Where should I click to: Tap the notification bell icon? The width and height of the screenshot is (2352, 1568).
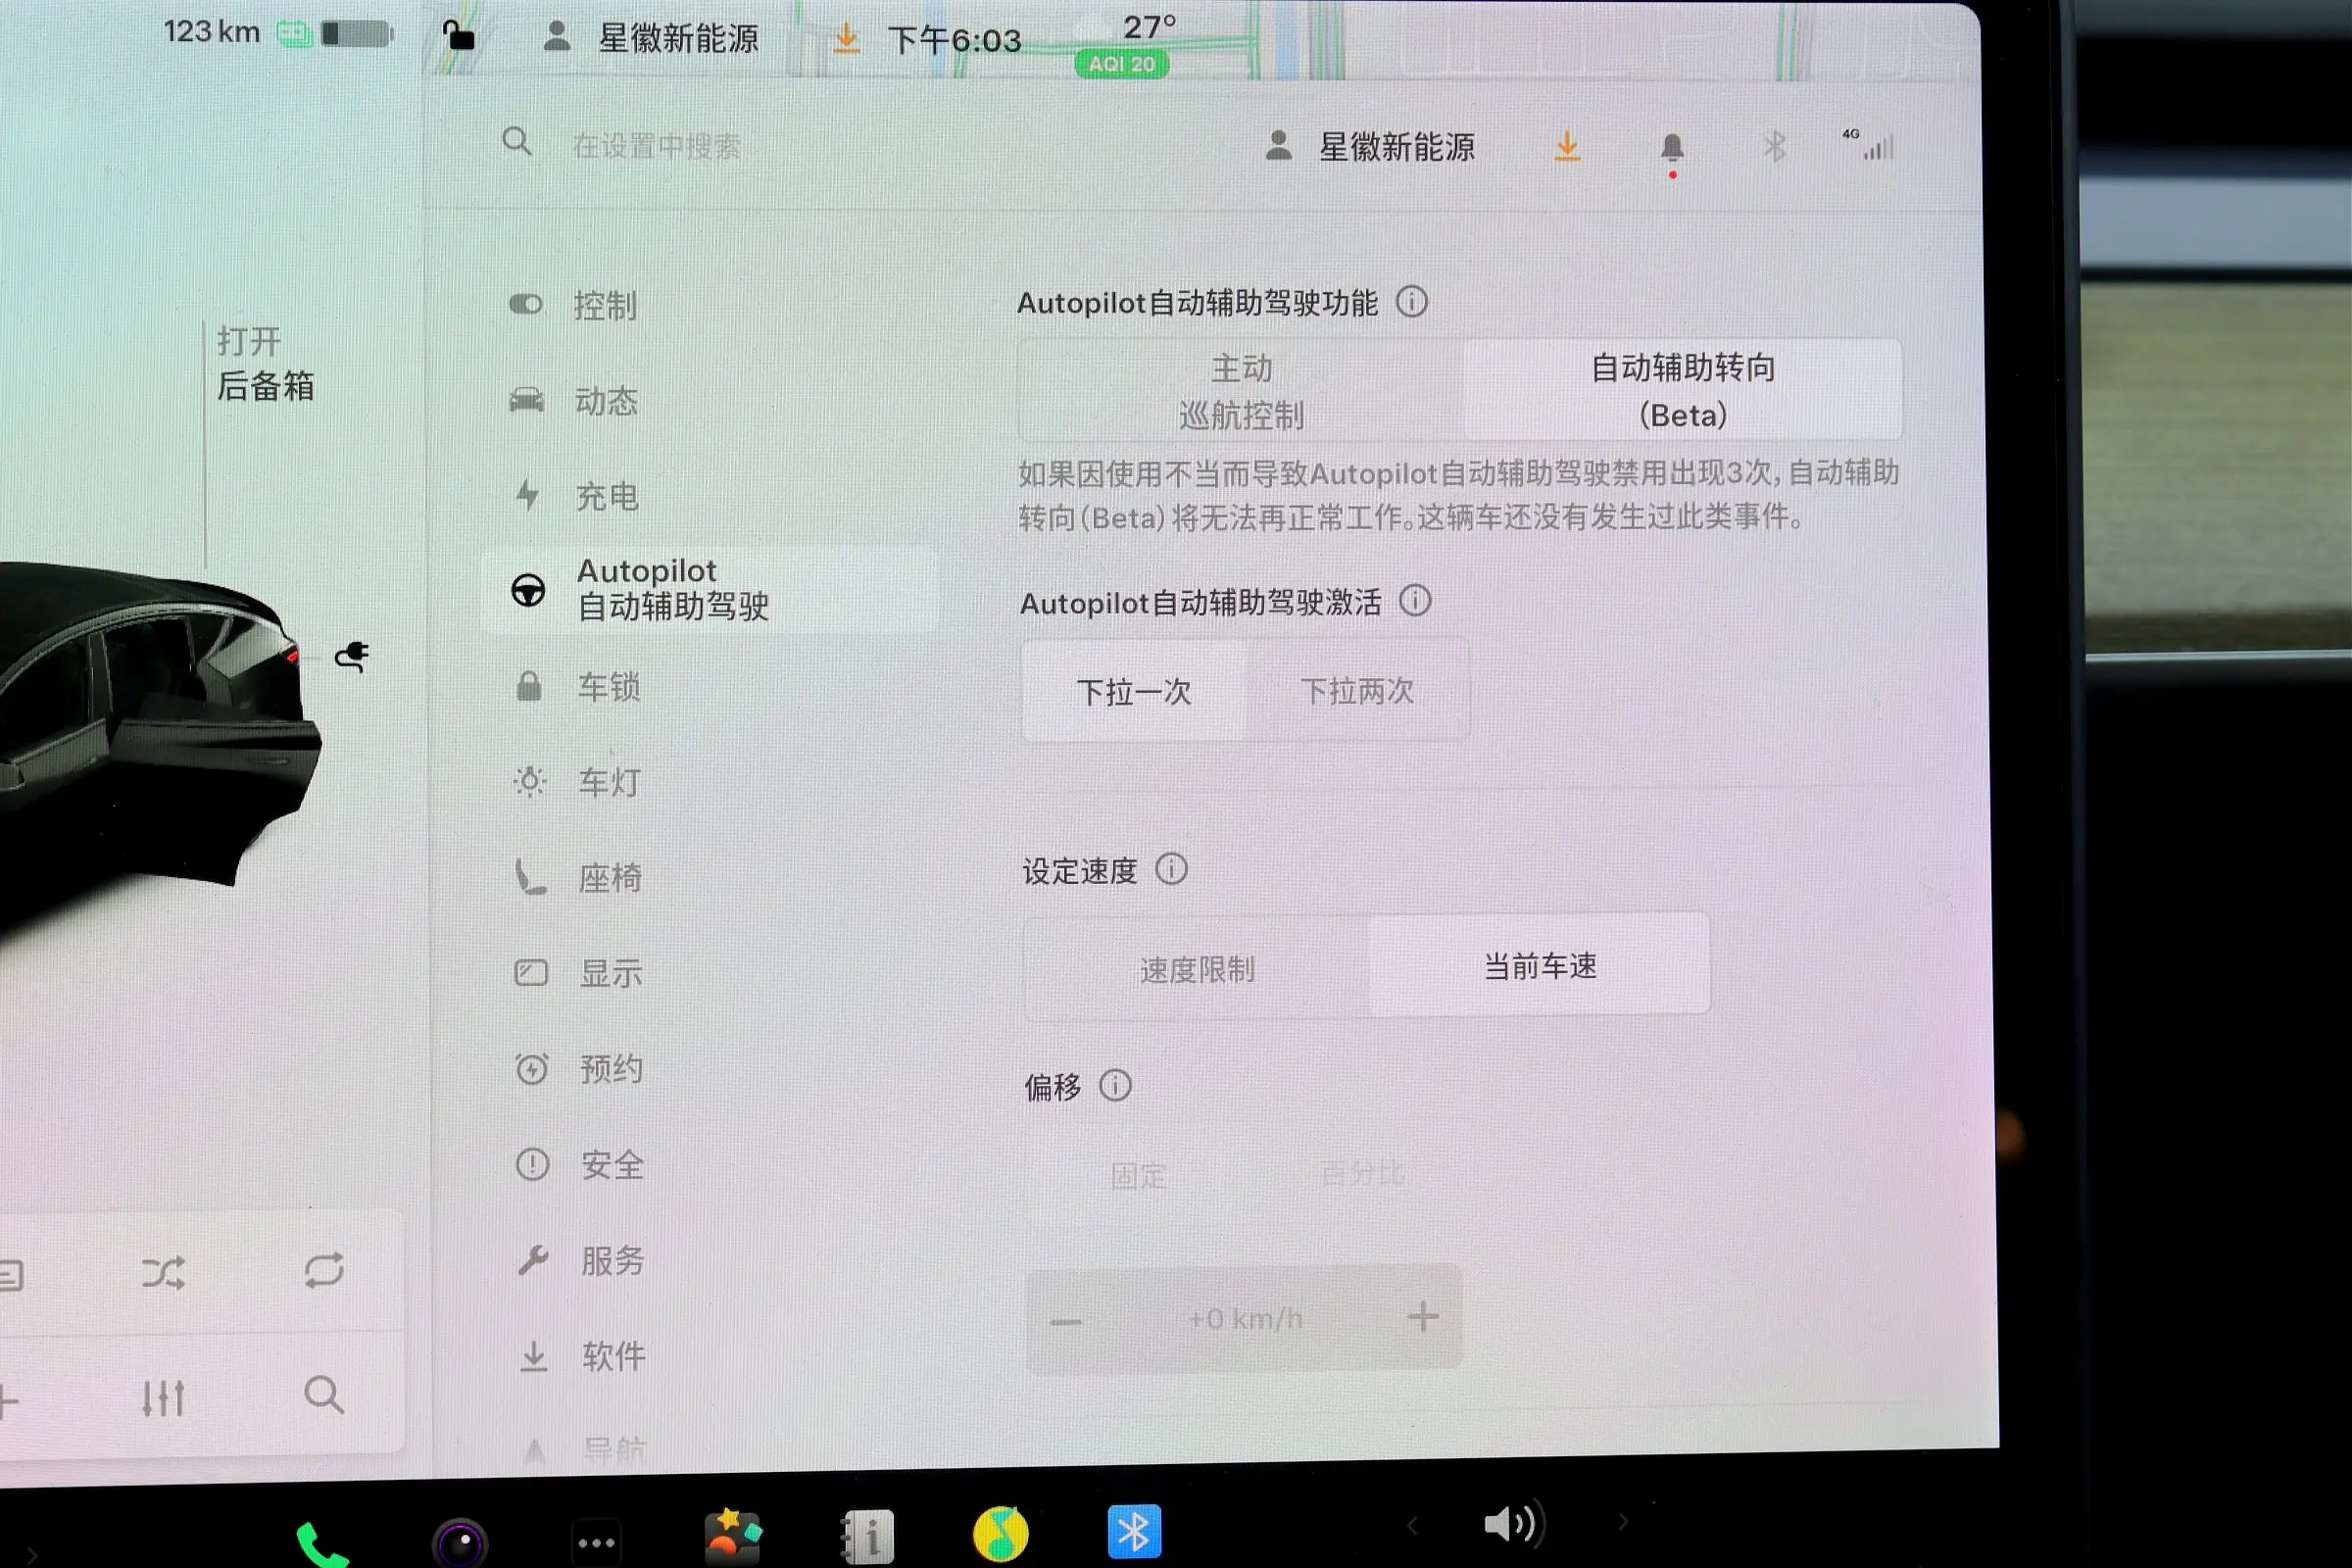tap(1671, 149)
